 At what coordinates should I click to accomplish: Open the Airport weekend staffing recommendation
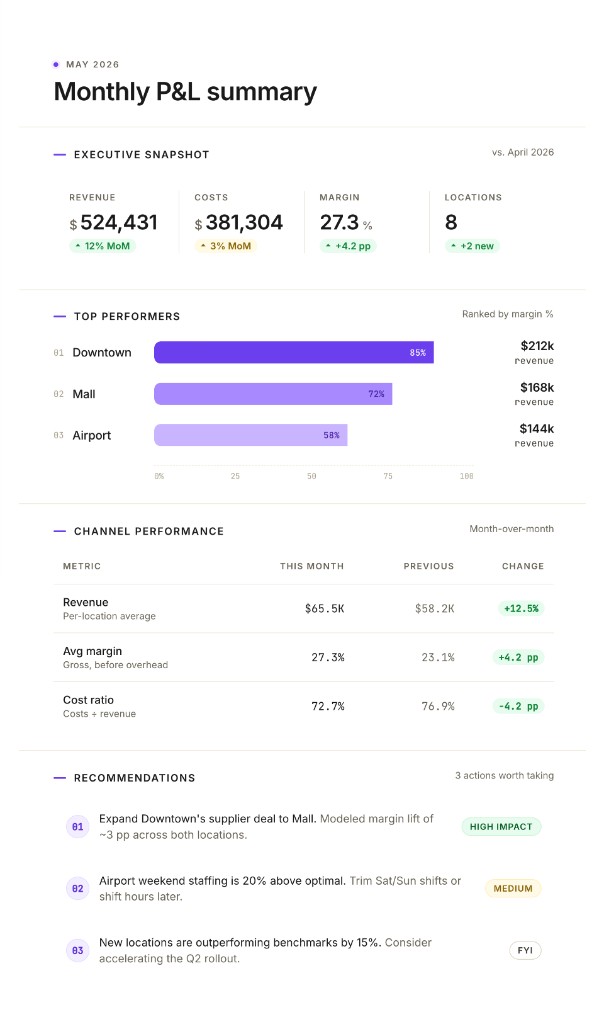tap(280, 889)
